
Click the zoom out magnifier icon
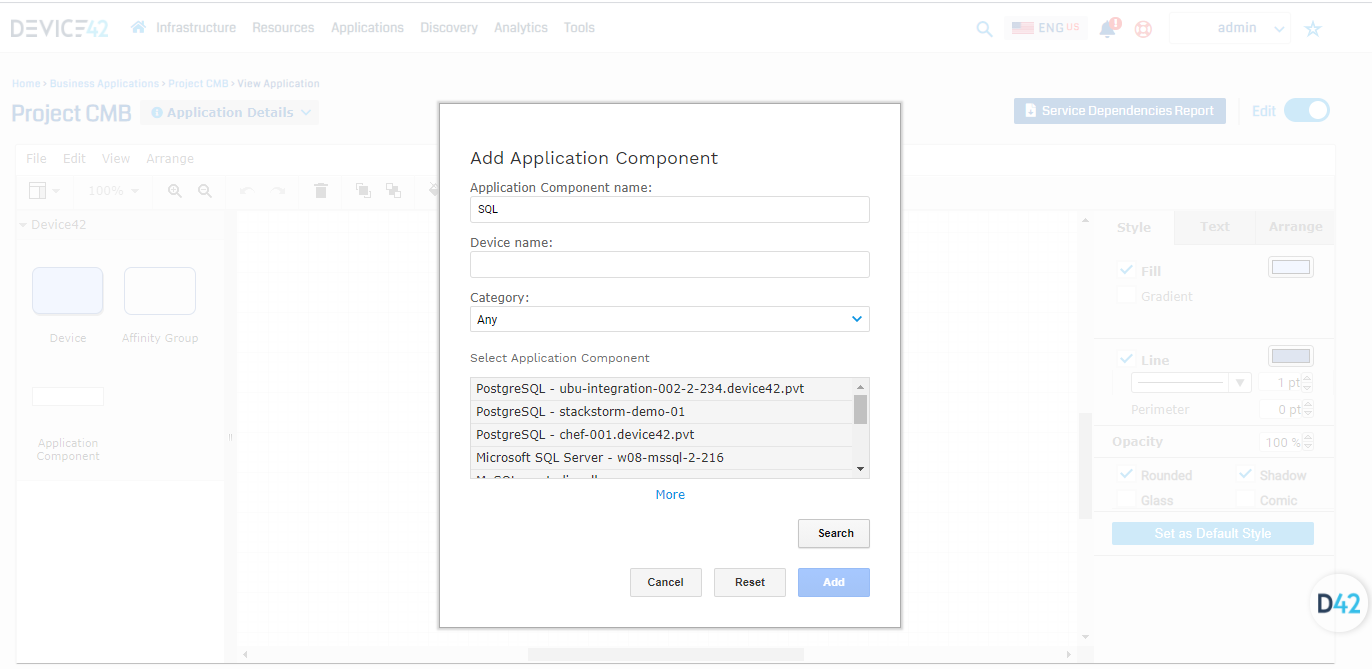[205, 191]
